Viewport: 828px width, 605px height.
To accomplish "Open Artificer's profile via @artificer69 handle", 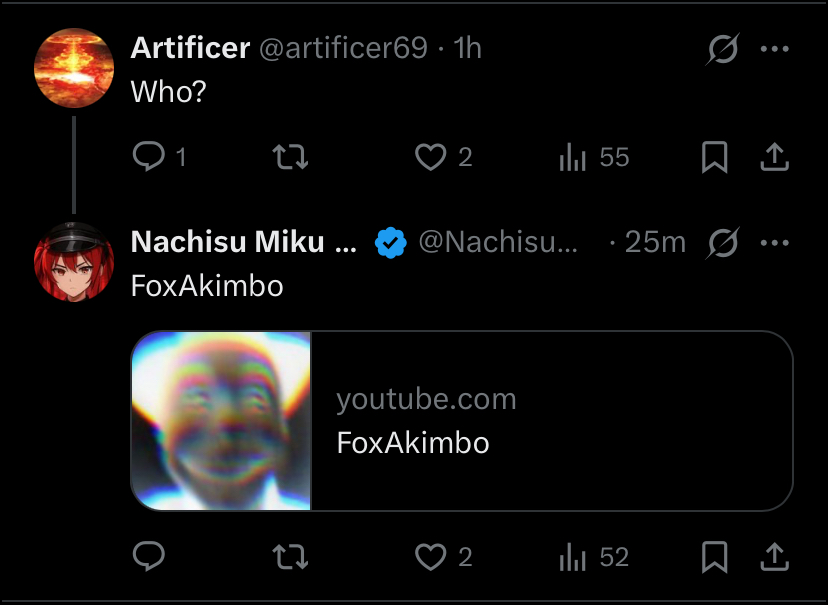I will tap(343, 49).
